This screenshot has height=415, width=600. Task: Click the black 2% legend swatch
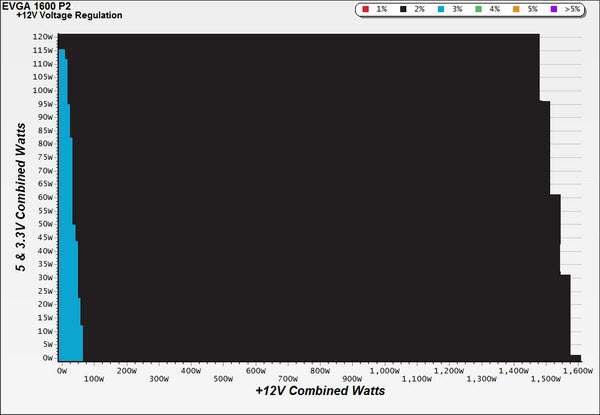403,9
